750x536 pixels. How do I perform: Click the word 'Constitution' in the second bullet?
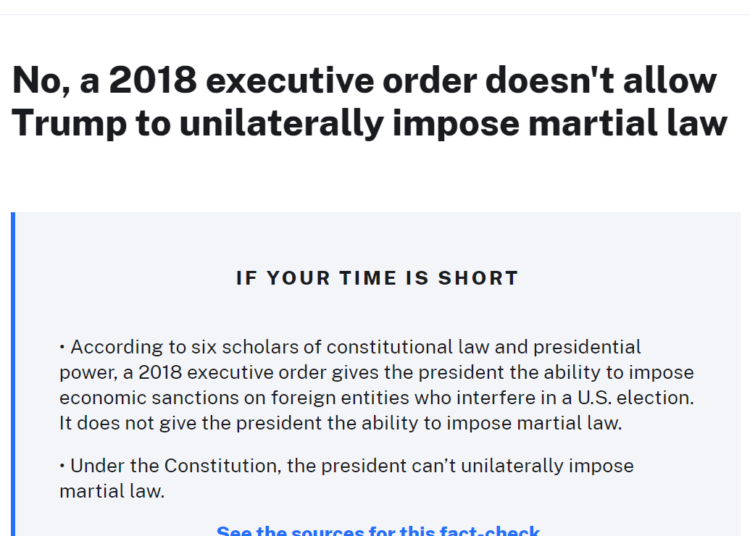pyautogui.click(x=223, y=466)
